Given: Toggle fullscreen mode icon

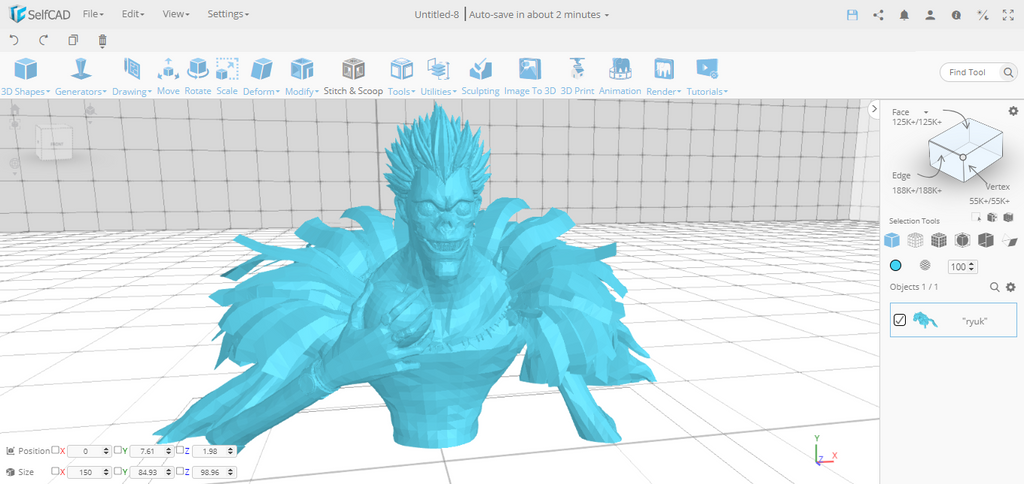Looking at the screenshot, I should tap(1008, 14).
